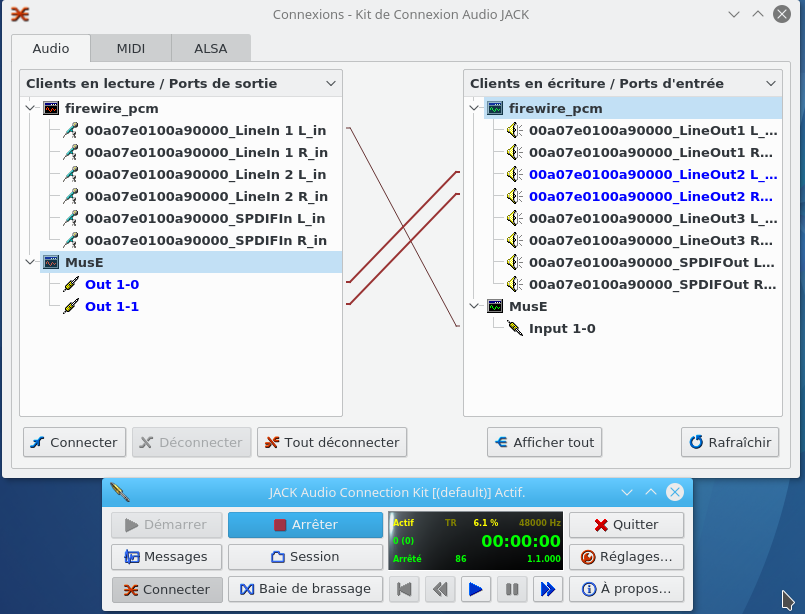Select the Audio tab

(x=51, y=48)
